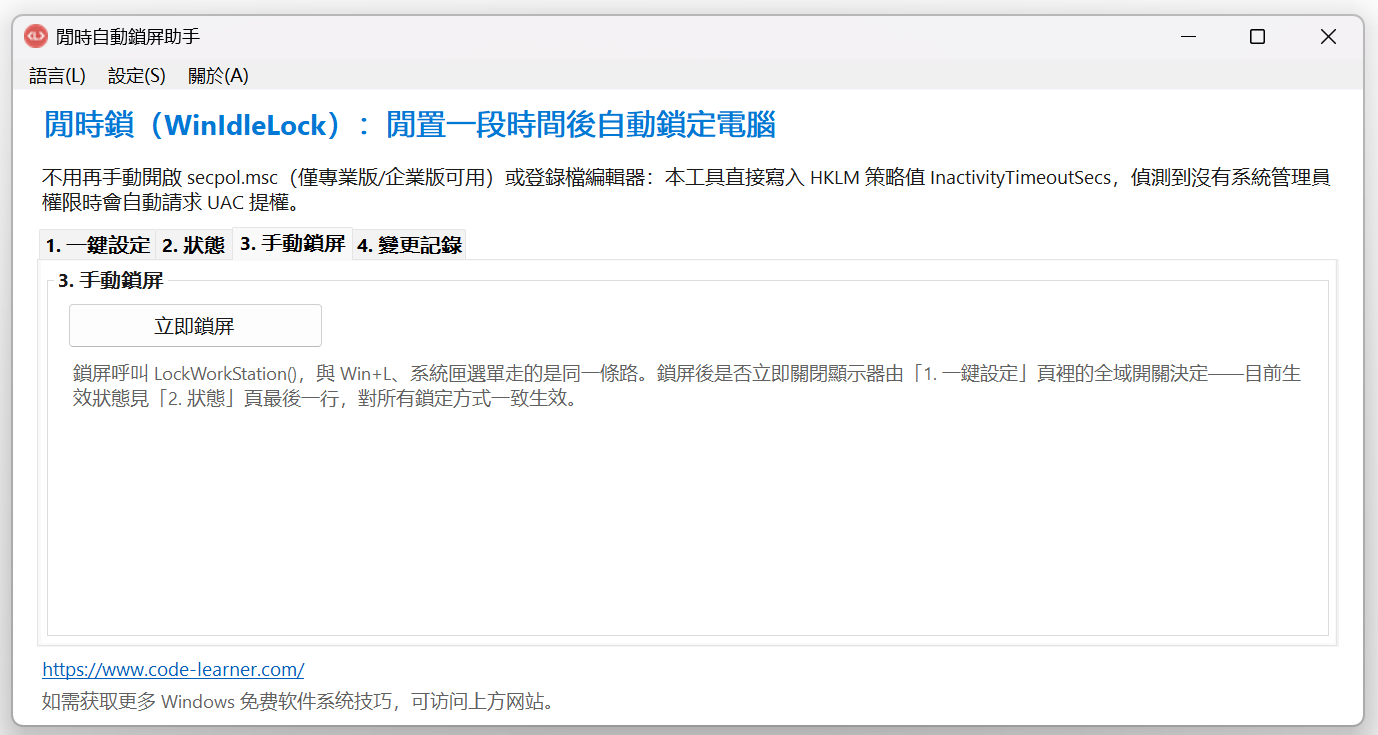Open the 語言(L) menu
The width and height of the screenshot is (1378, 735).
pos(58,76)
